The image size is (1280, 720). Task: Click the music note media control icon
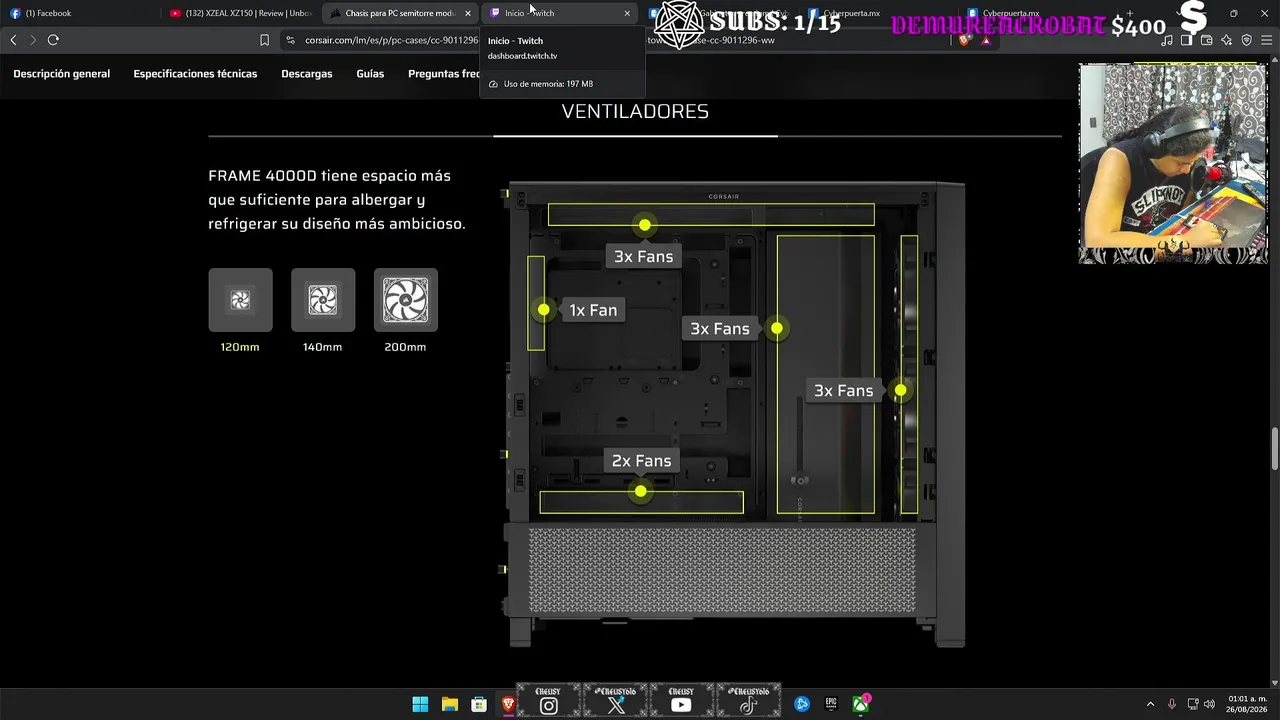pos(1167,40)
